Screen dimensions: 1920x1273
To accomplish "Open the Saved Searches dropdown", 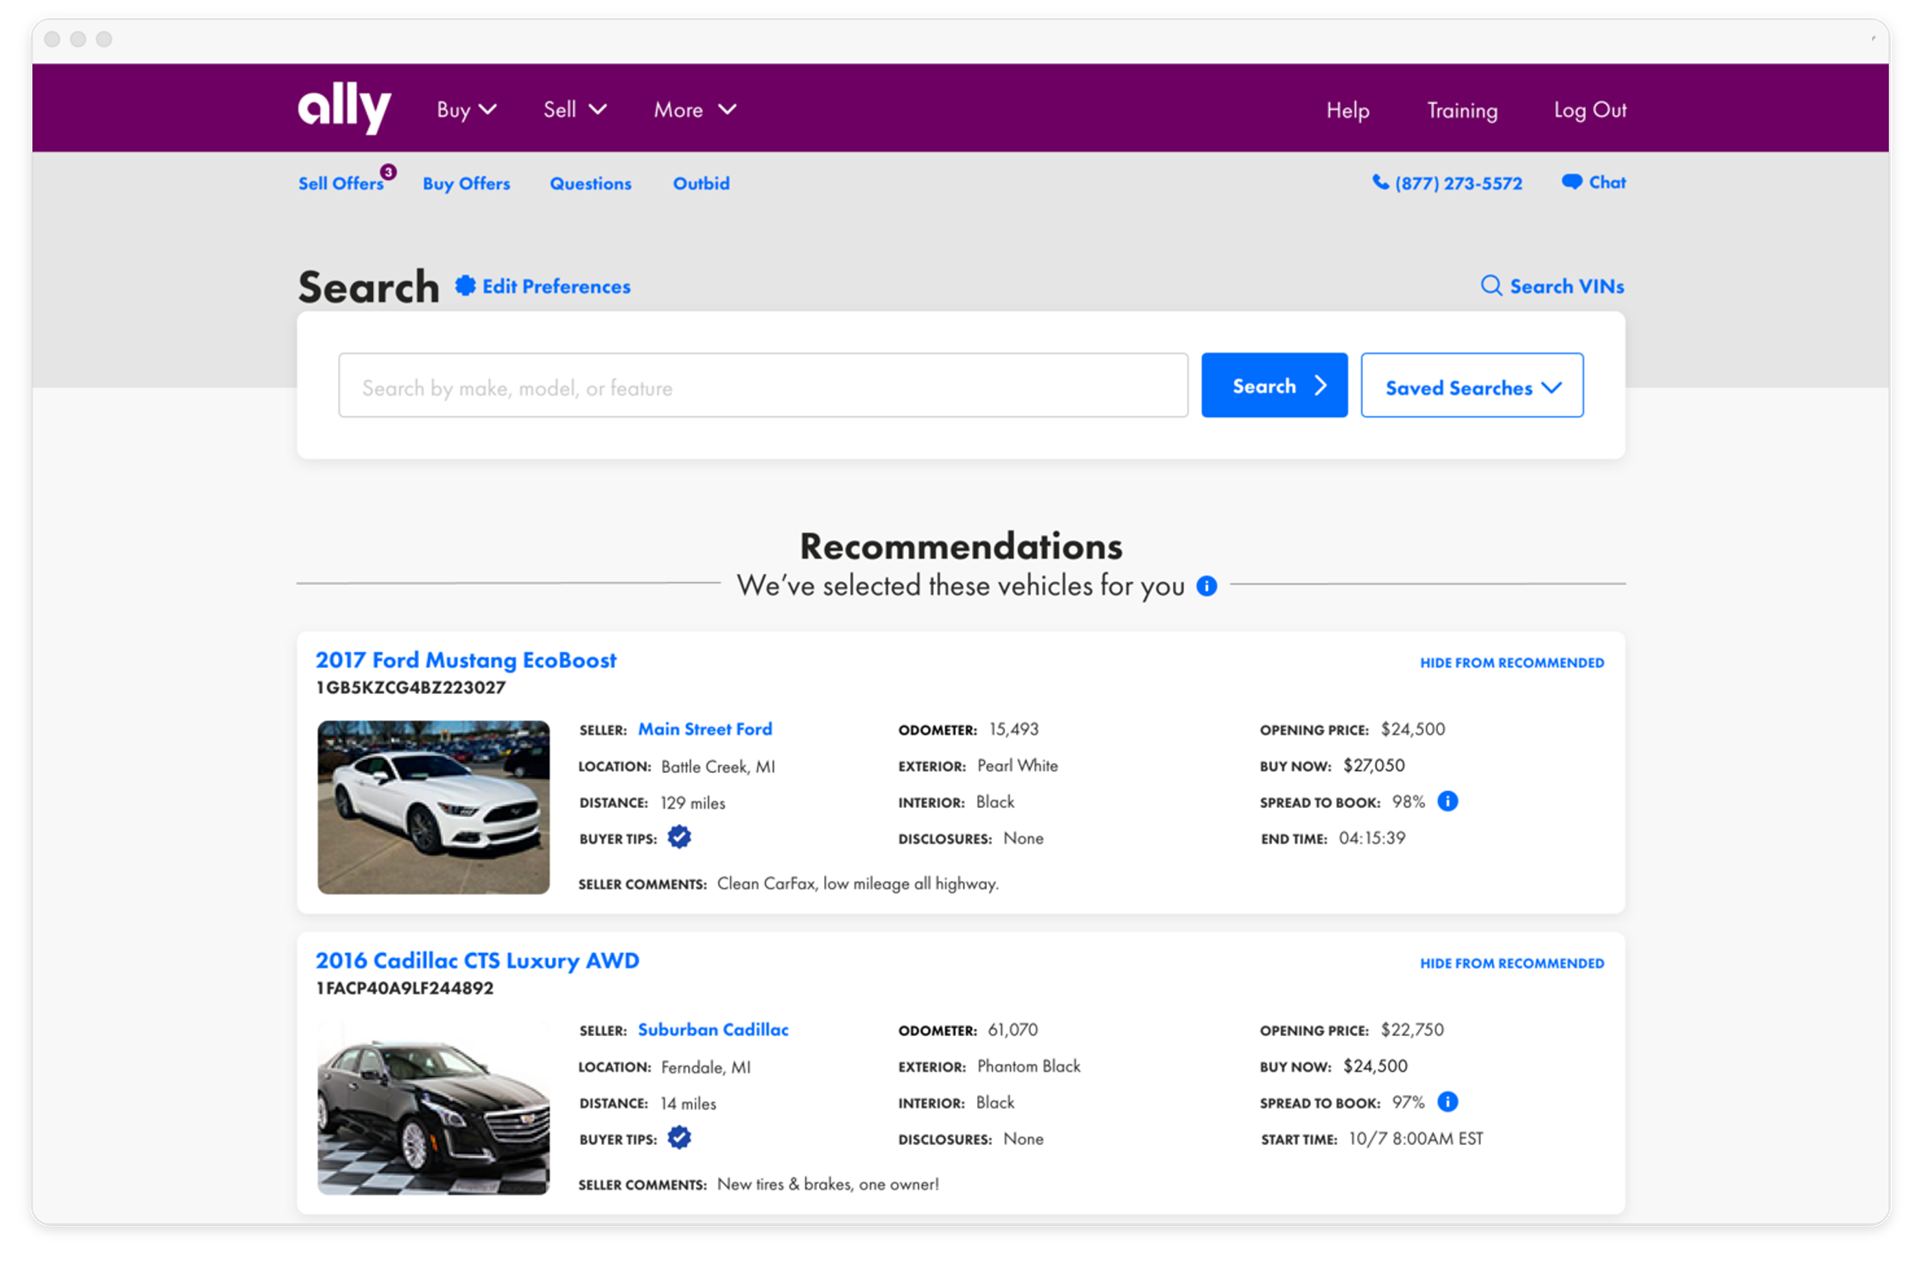I will pos(1472,386).
